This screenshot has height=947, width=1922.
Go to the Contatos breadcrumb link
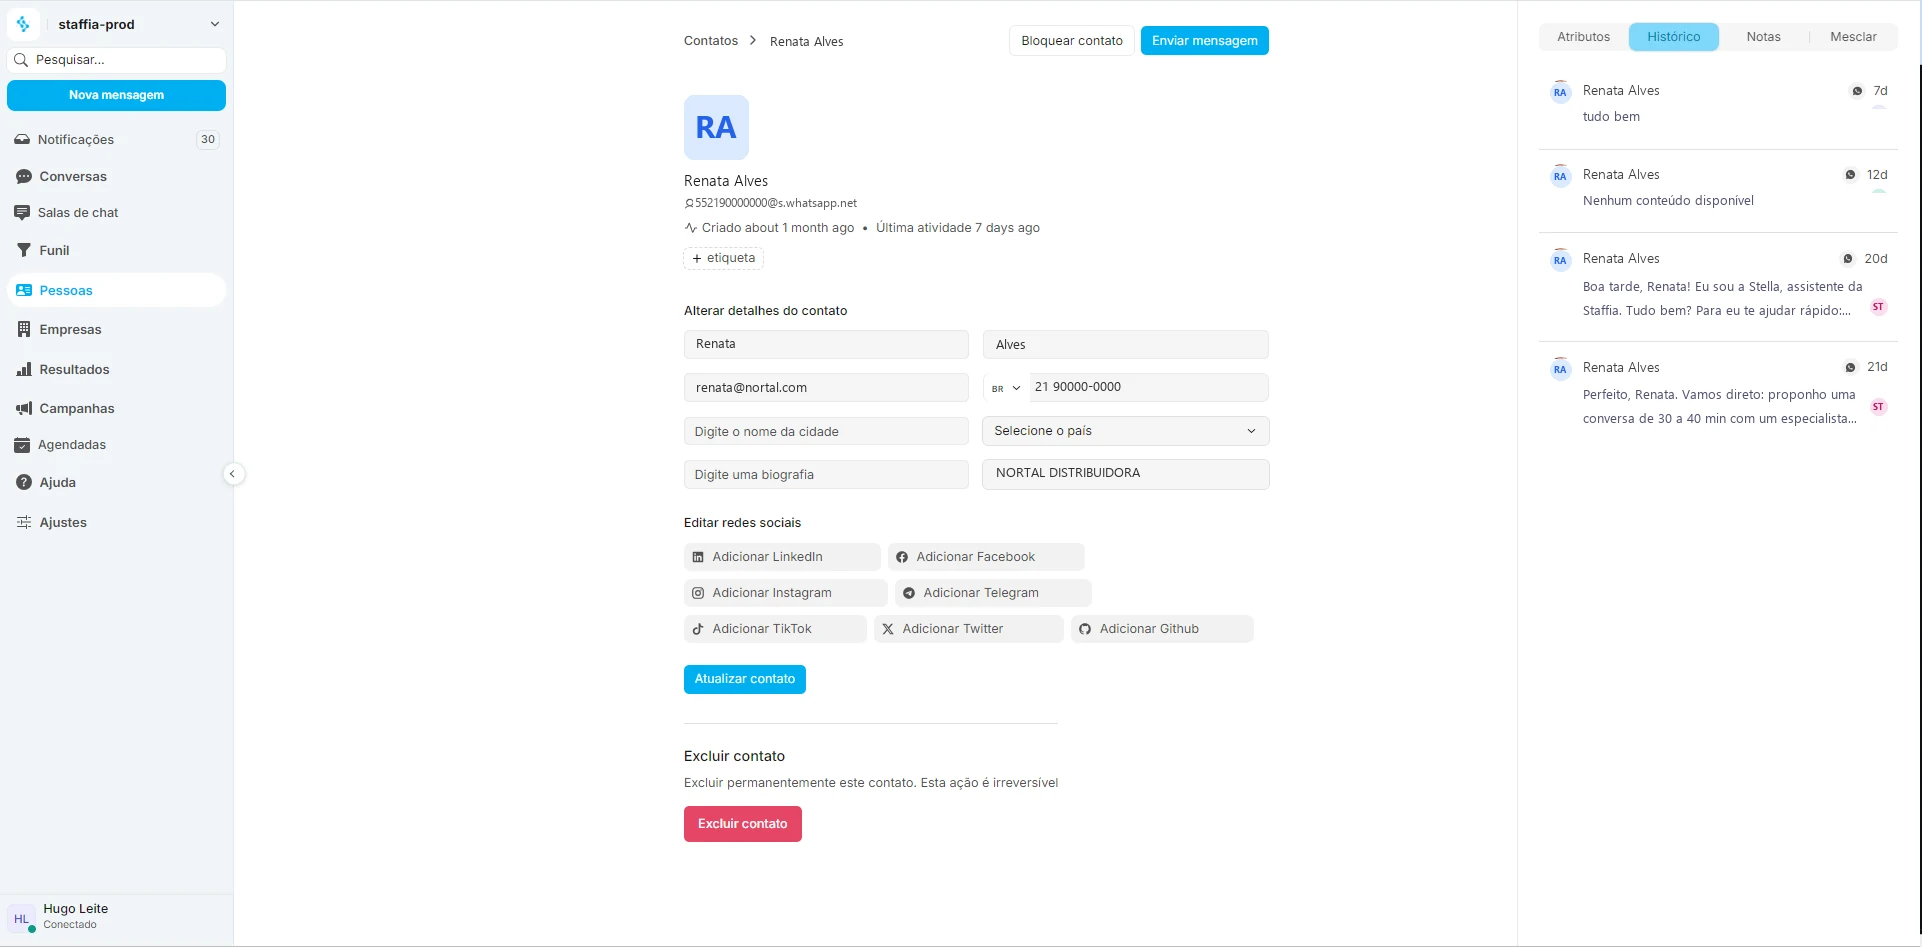(x=711, y=41)
